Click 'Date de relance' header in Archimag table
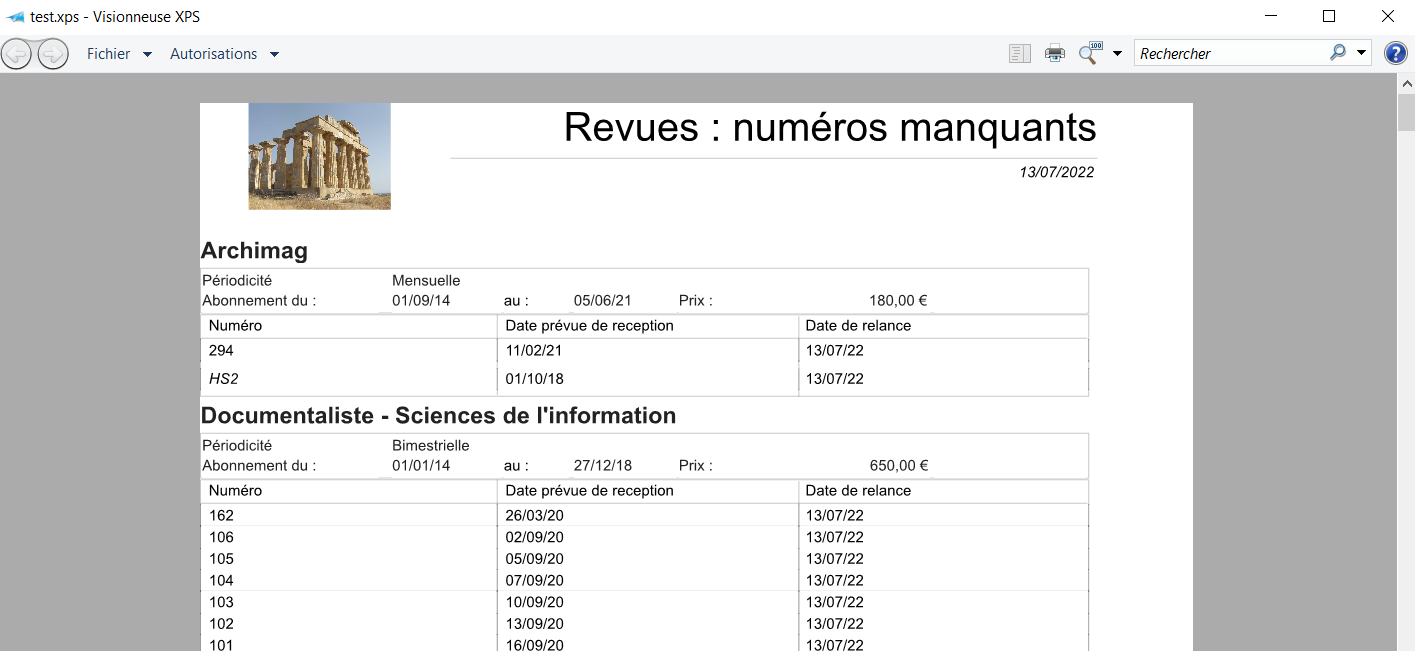Image resolution: width=1415 pixels, height=651 pixels. click(858, 326)
